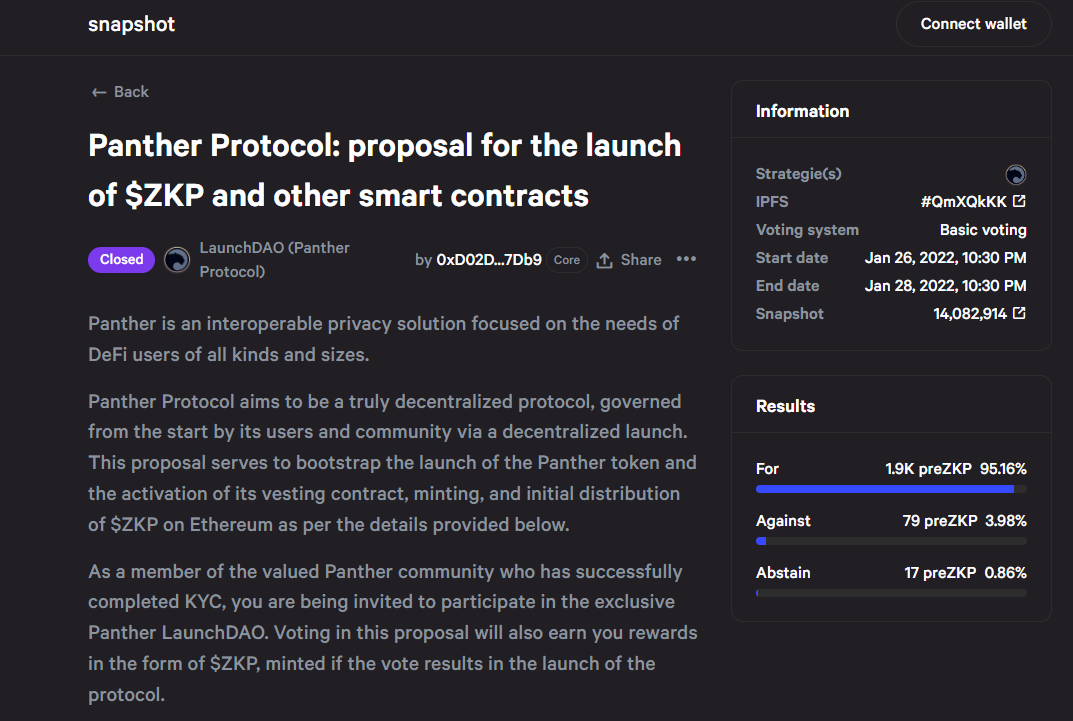1073x721 pixels.
Task: Click the For result progress bar
Action: 891,489
